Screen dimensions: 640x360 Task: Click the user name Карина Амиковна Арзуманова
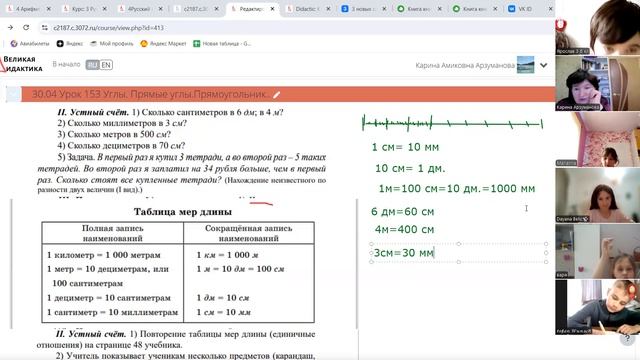pyautogui.click(x=465, y=65)
